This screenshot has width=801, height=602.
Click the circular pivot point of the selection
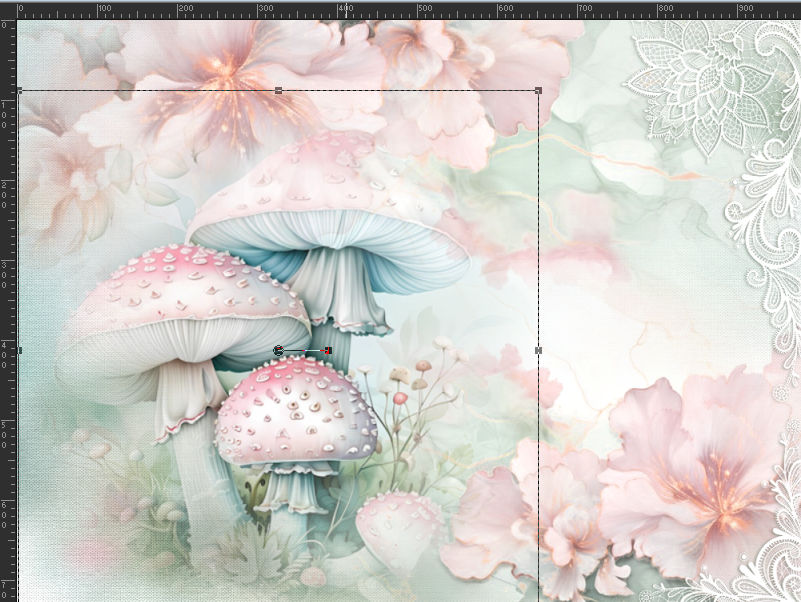[x=279, y=350]
